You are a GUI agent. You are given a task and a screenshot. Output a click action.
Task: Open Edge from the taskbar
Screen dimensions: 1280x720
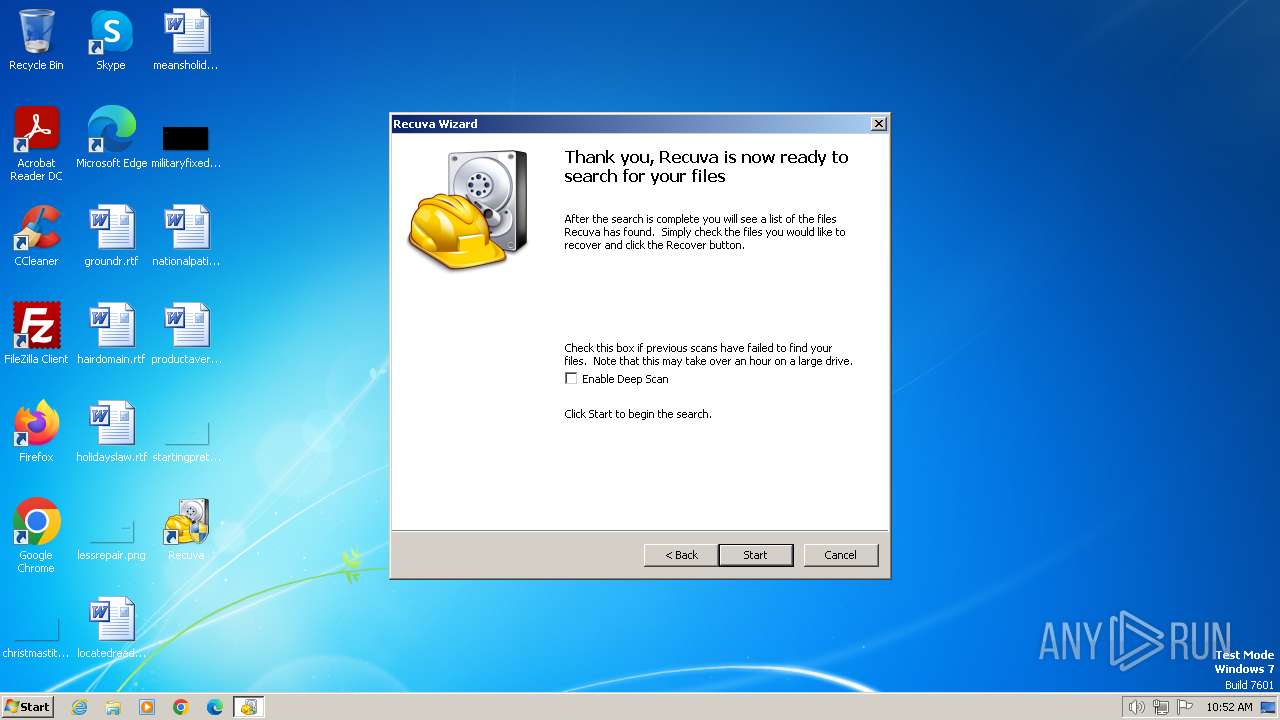(215, 707)
